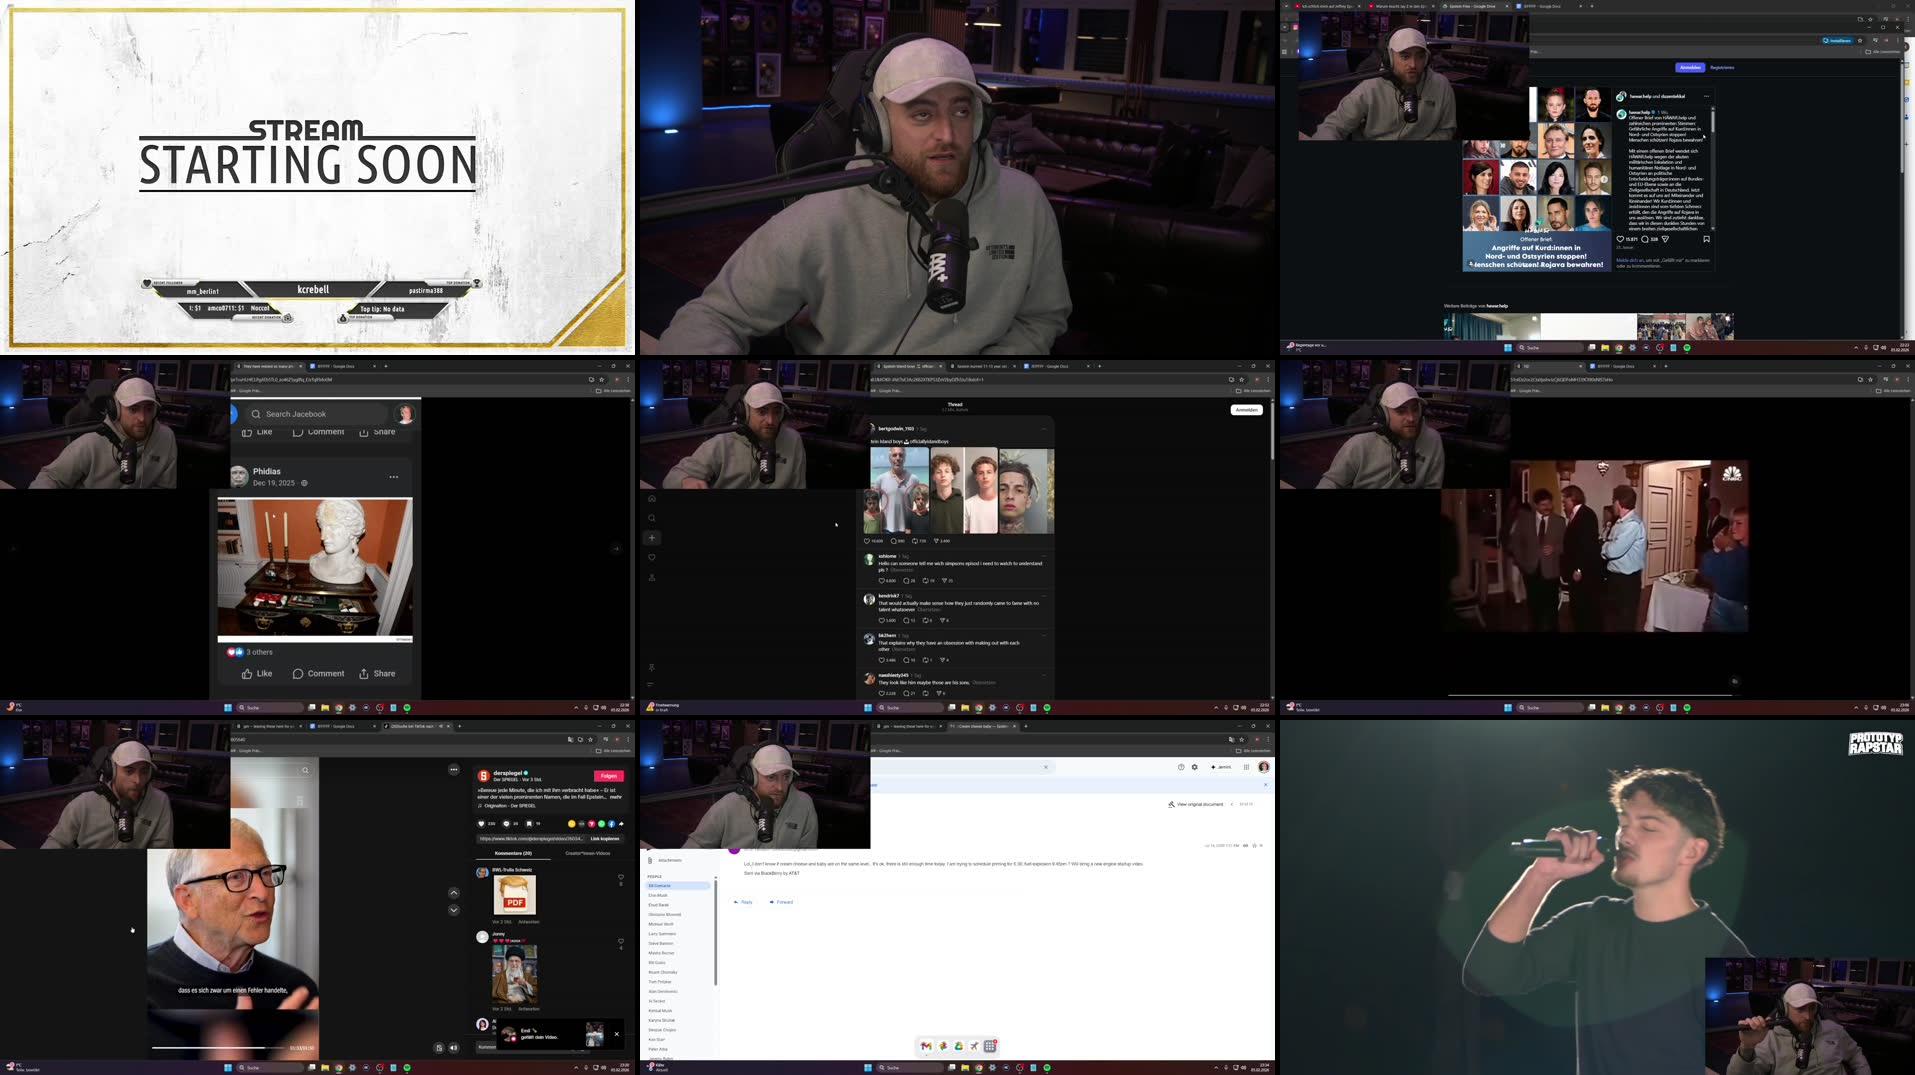This screenshot has height=1075, width=1915.
Task: Switch to the Epstein Files Google Drive tab
Action: tap(1472, 6)
